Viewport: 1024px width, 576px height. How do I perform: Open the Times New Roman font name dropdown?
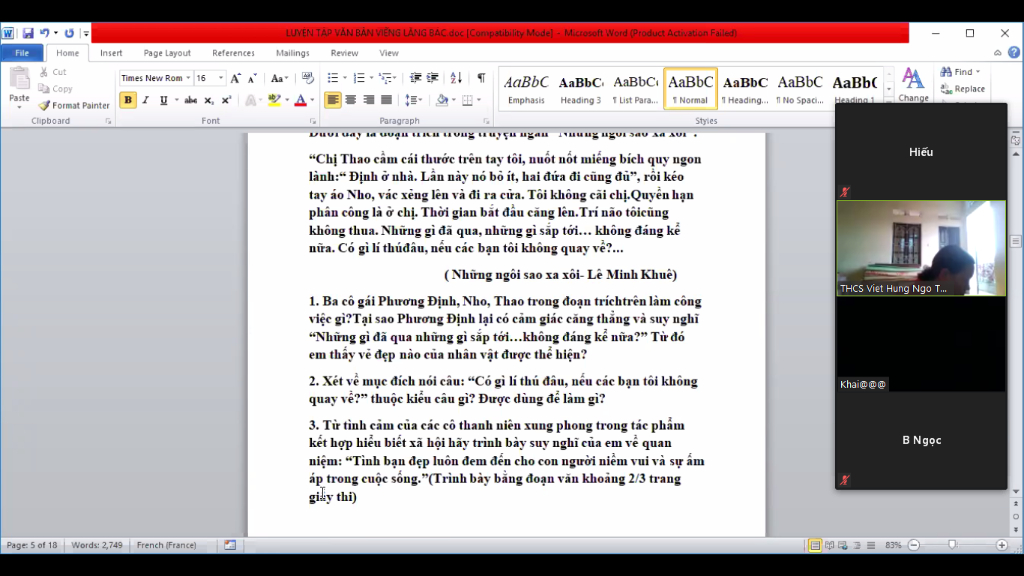click(188, 78)
